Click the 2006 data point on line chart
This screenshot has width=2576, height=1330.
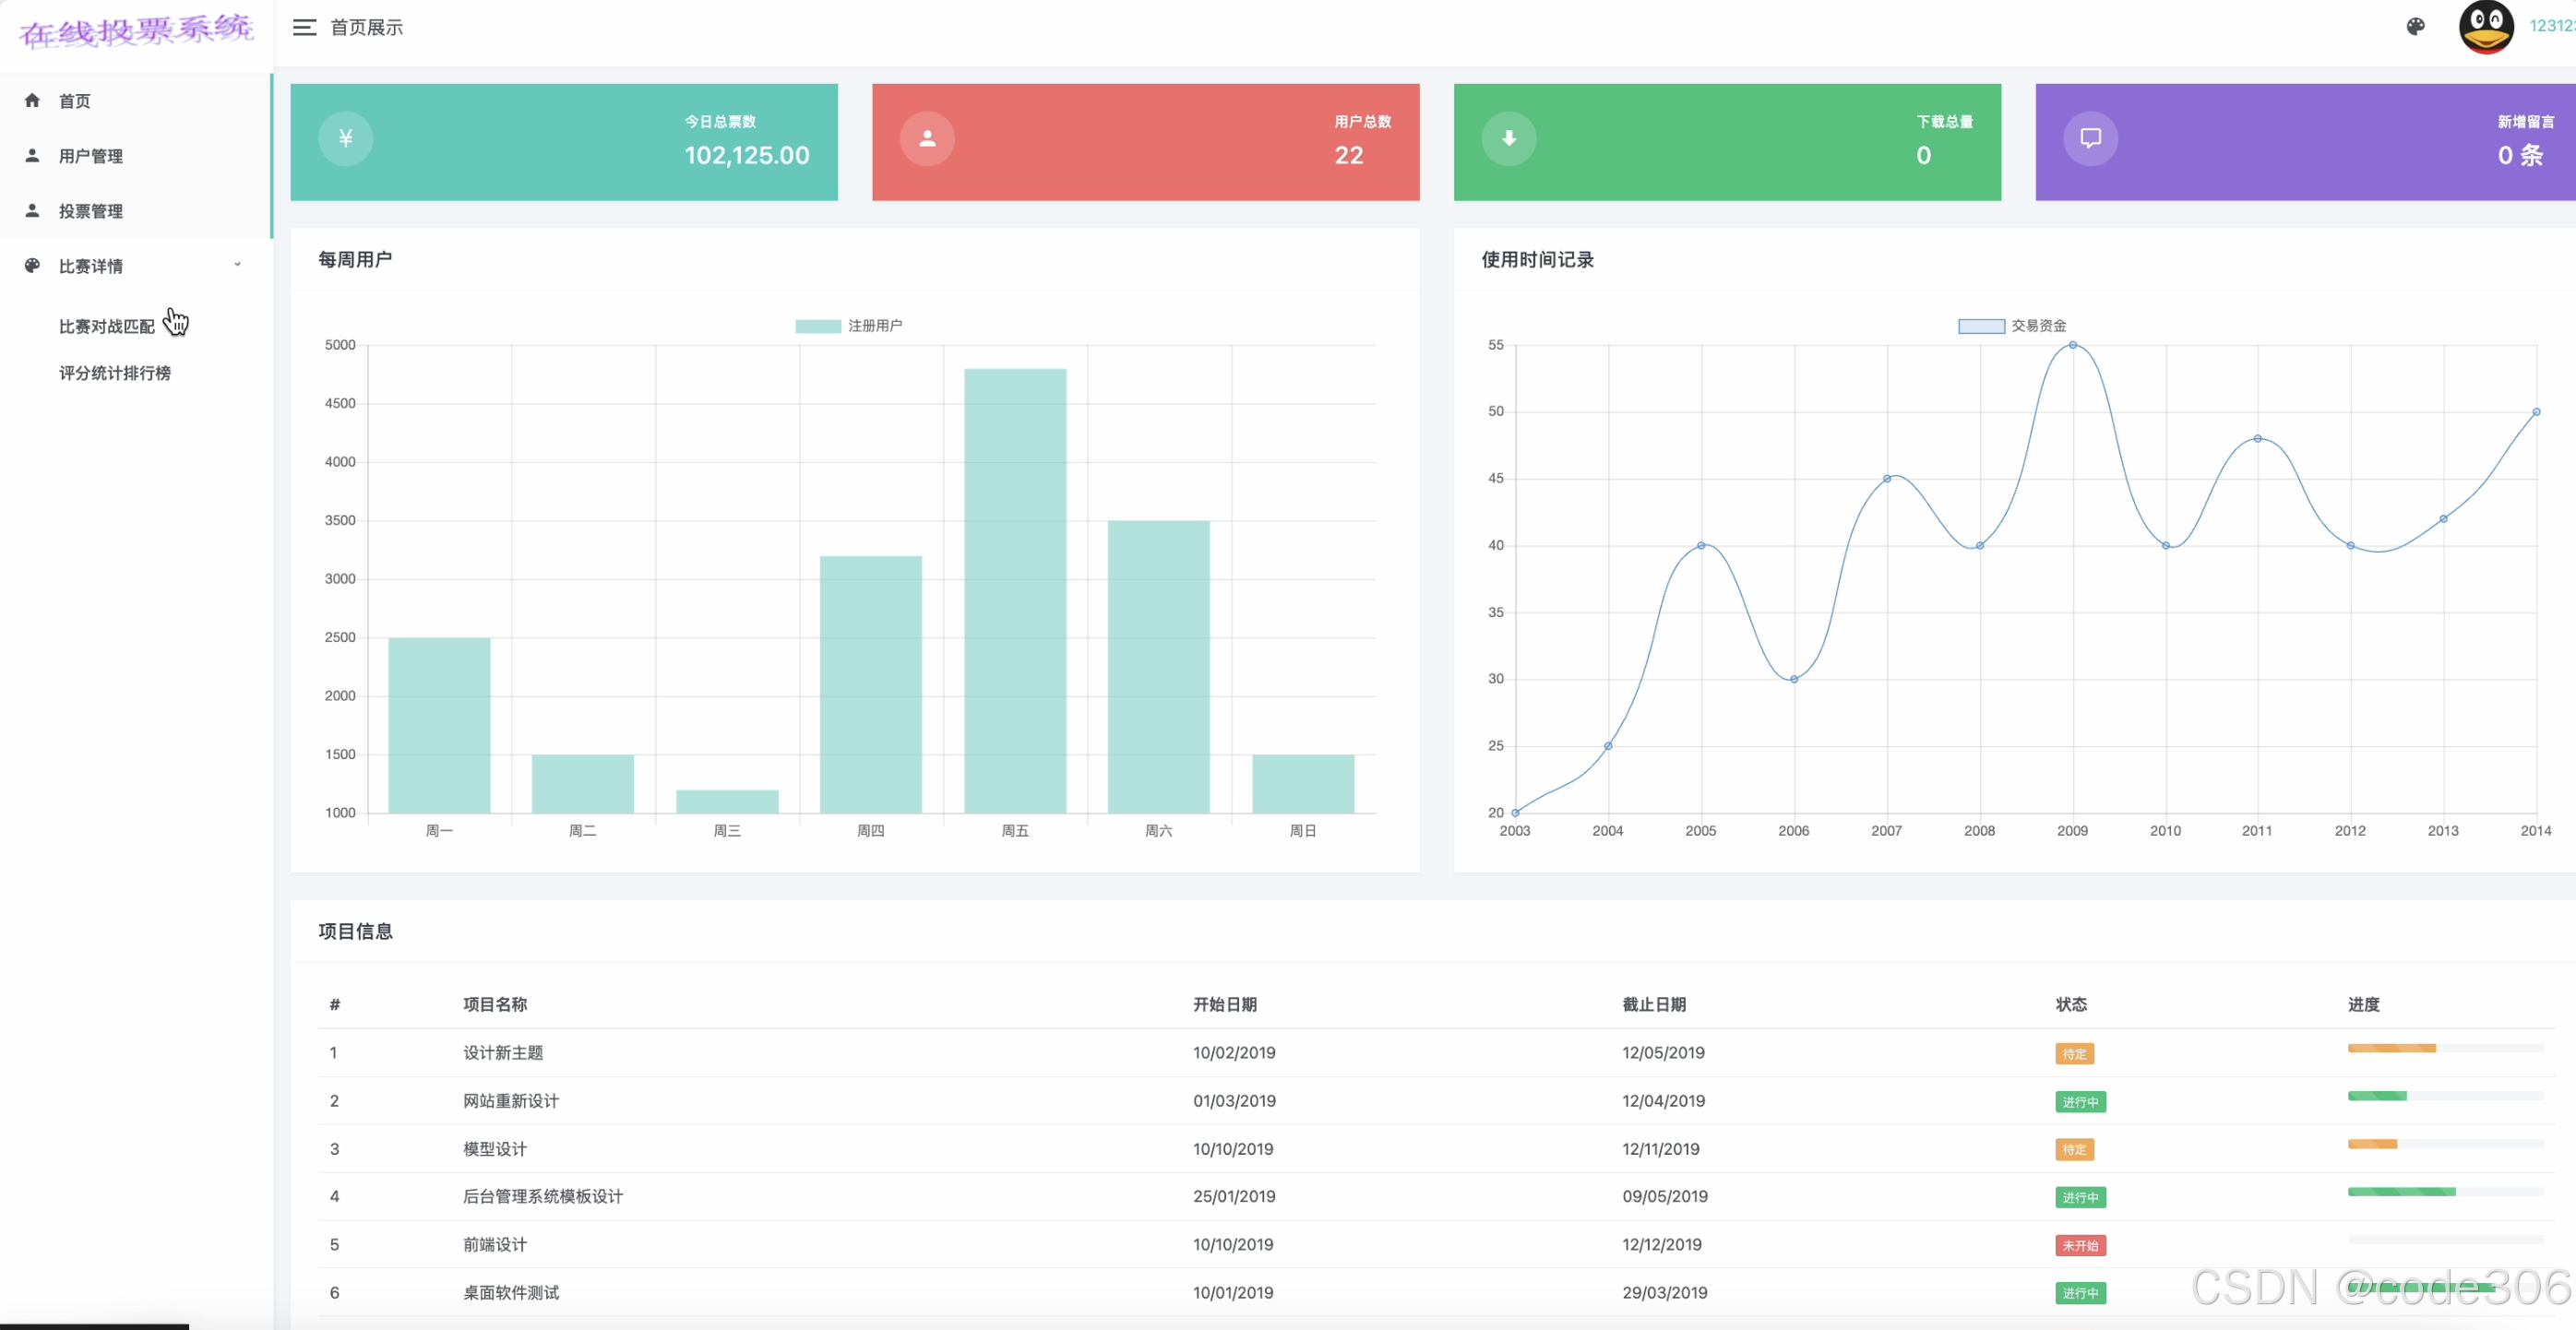click(1794, 679)
